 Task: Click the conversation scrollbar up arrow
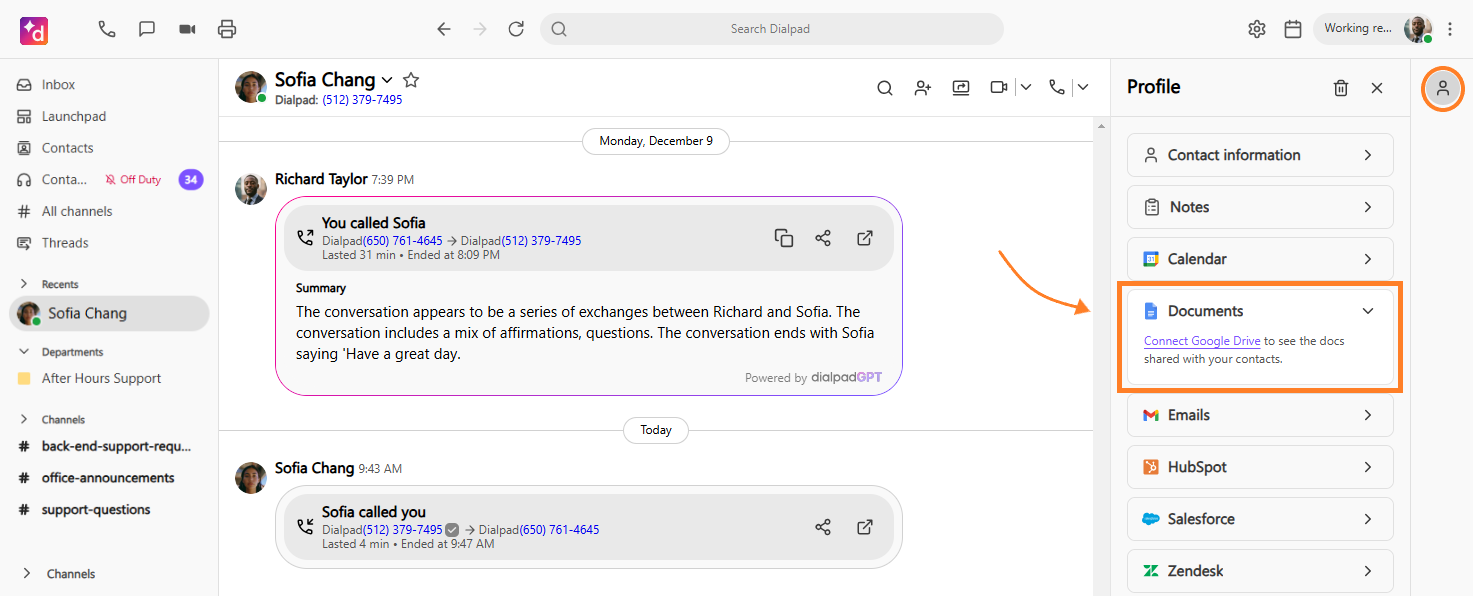pos(1102,126)
